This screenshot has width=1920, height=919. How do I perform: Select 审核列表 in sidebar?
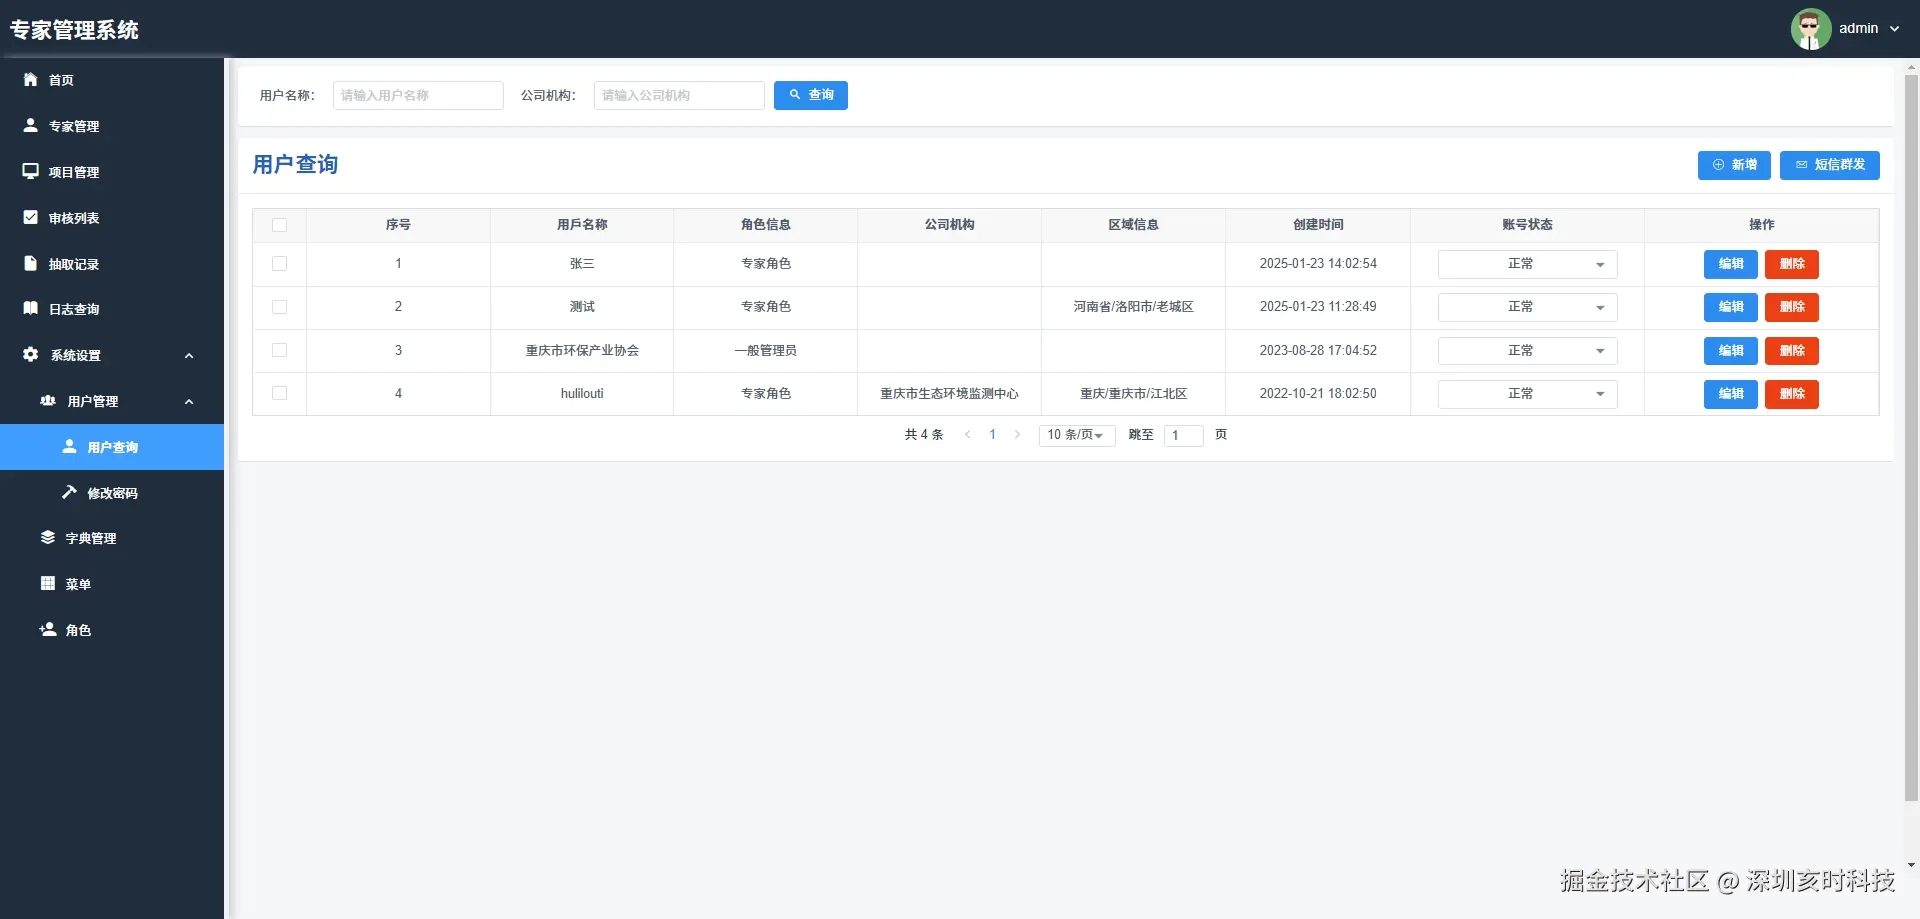pyautogui.click(x=112, y=218)
